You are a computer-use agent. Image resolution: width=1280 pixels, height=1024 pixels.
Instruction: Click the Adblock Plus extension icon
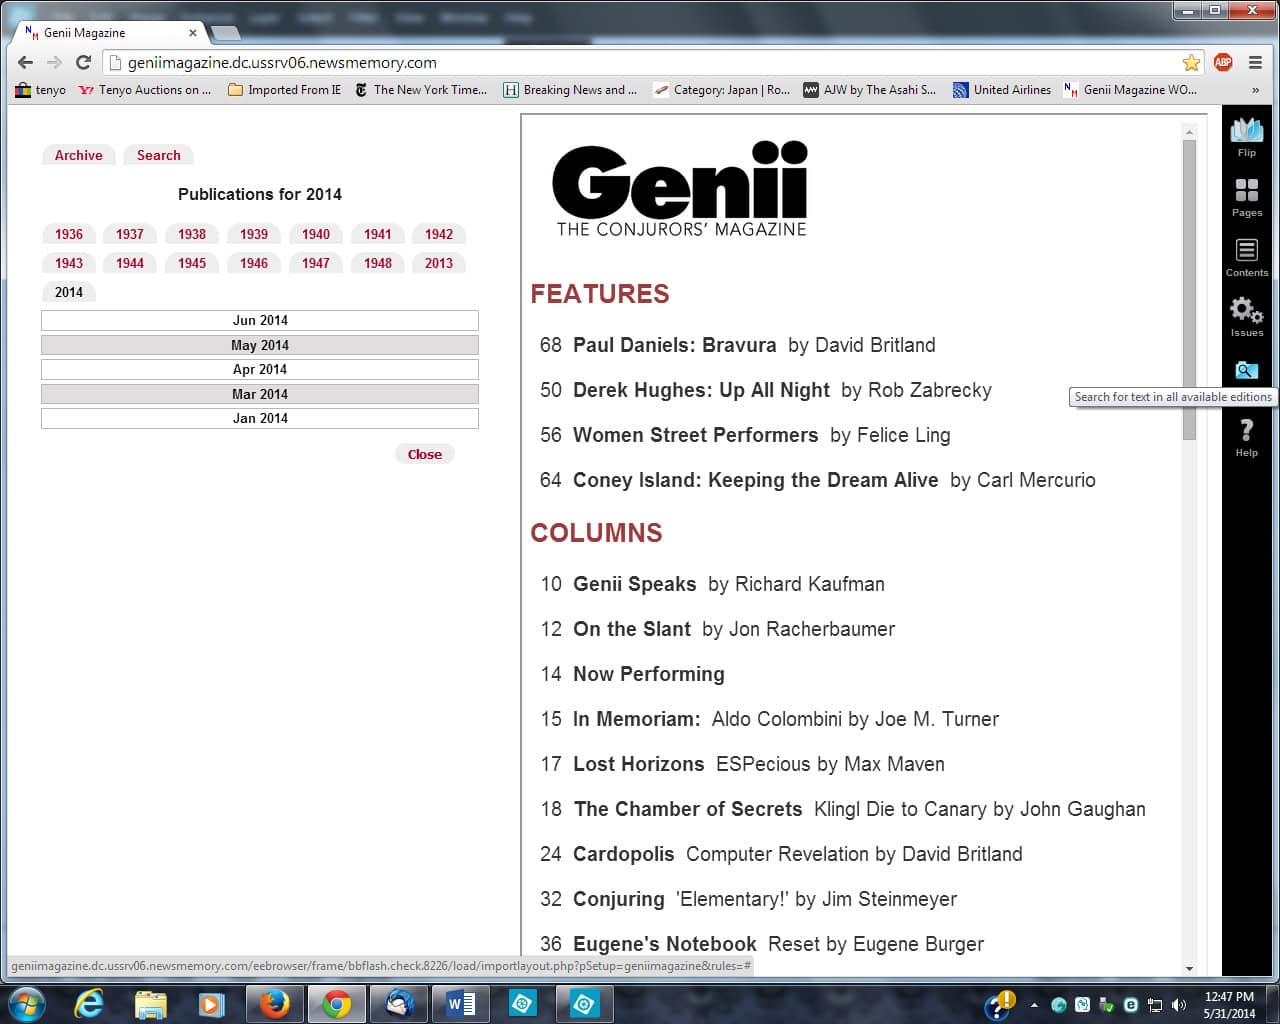click(x=1222, y=62)
